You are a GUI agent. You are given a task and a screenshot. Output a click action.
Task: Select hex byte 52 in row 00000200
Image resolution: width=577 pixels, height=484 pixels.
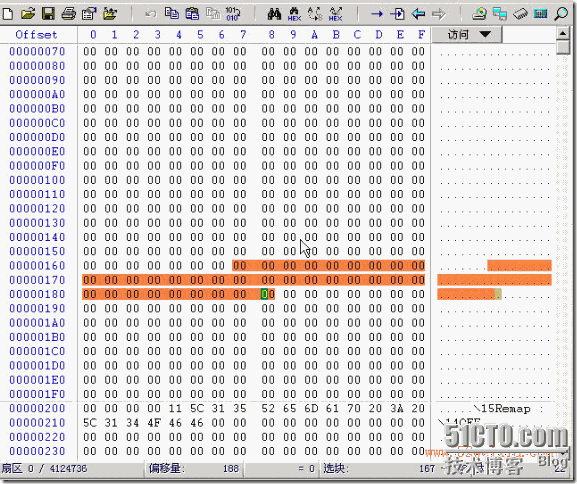[268, 408]
